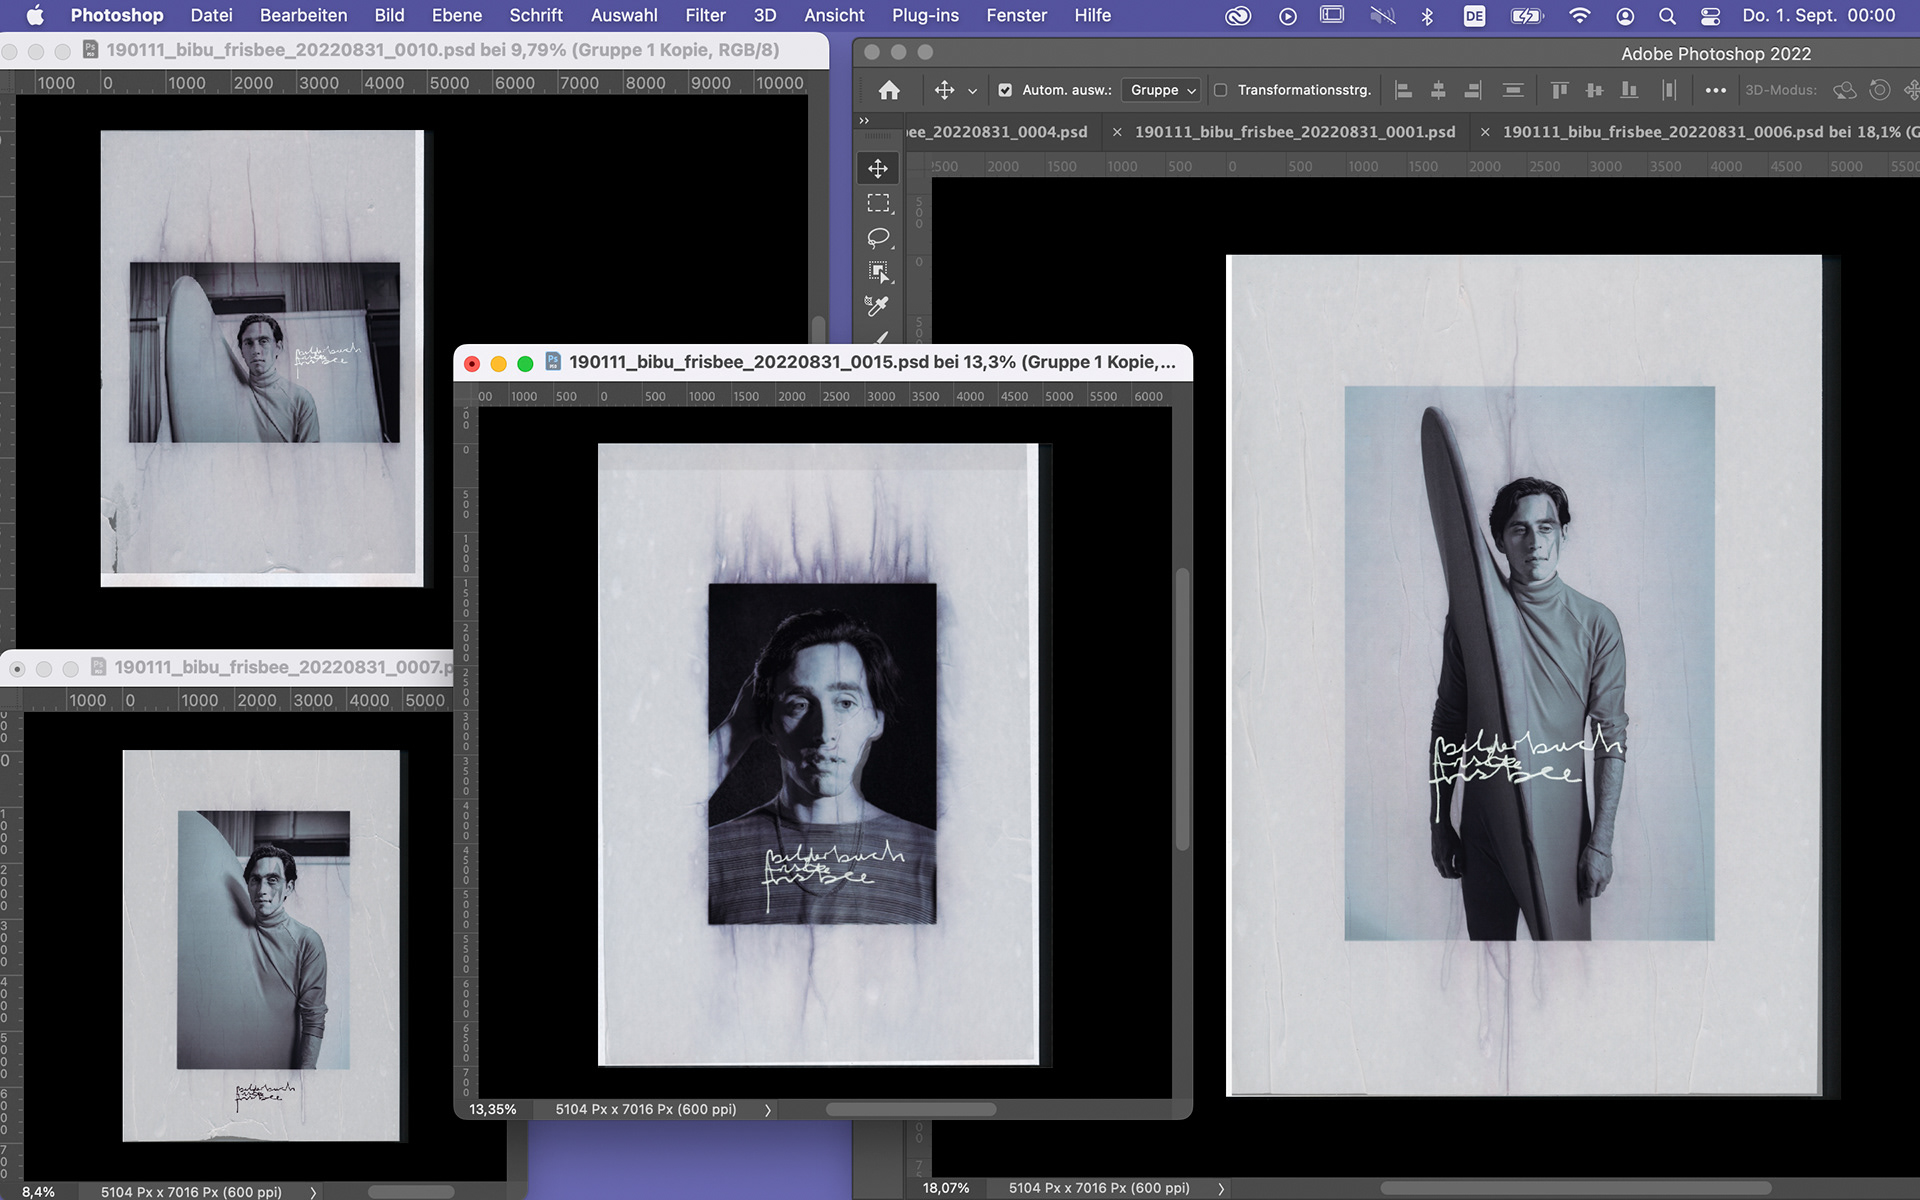This screenshot has width=1920, height=1200.
Task: Switch to the 190111_bibu_frisbee_20220831_0001.psd tab
Action: [x=1294, y=132]
